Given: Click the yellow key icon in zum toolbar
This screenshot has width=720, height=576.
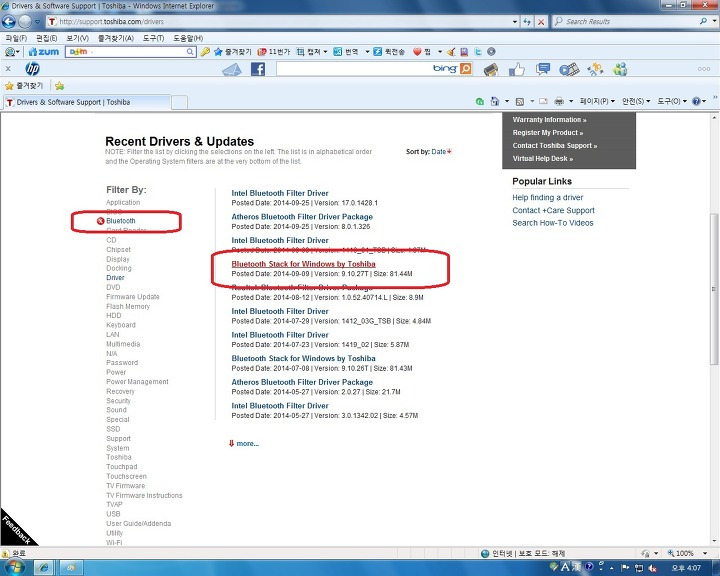Looking at the screenshot, I should click(205, 52).
